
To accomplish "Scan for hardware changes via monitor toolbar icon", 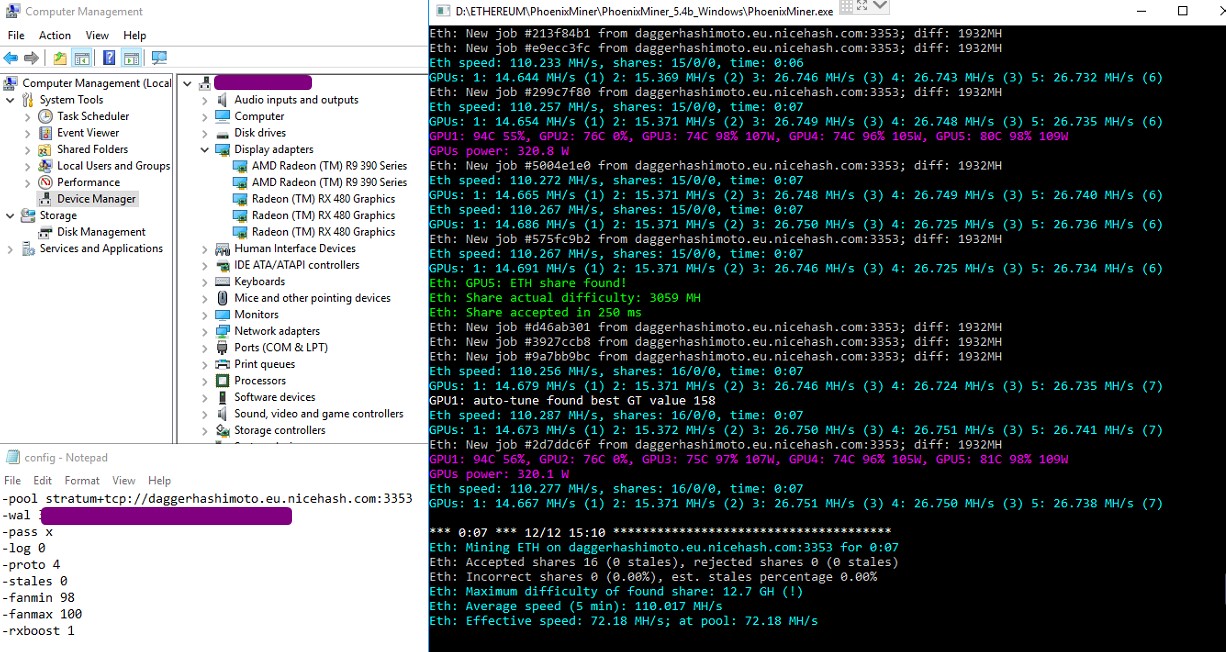I will click(x=159, y=58).
